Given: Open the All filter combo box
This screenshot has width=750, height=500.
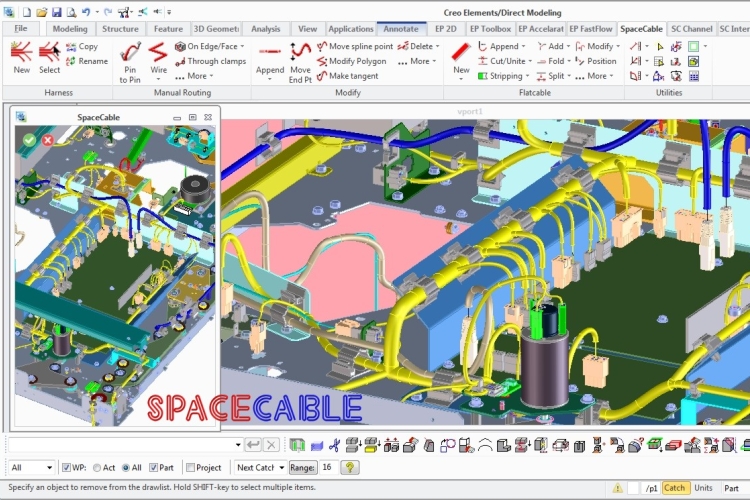Looking at the screenshot, I should tap(32, 467).
